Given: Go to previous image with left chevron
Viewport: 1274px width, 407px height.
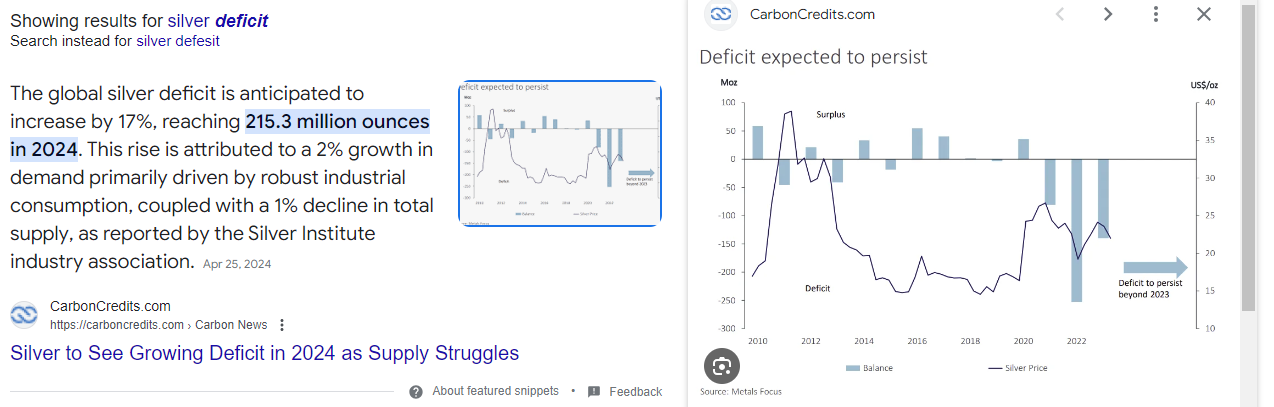Looking at the screenshot, I should coord(1060,14).
